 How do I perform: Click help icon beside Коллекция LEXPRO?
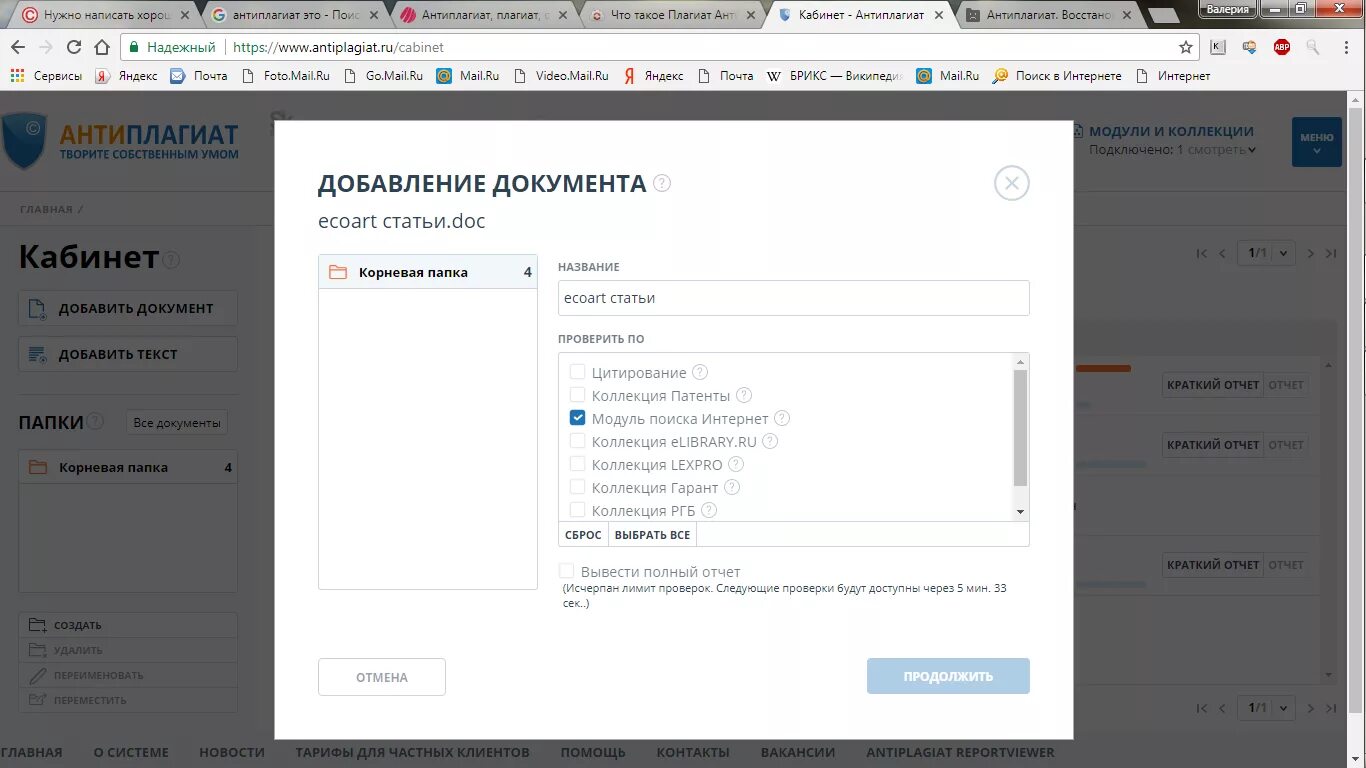736,464
